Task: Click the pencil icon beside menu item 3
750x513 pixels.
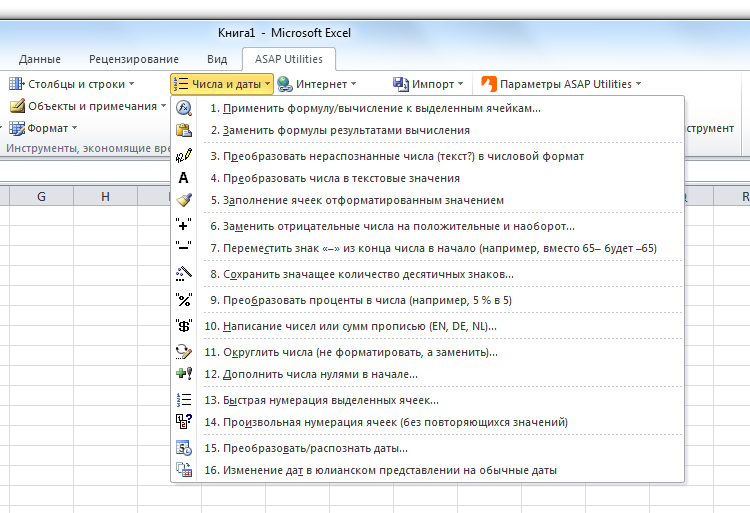Action: coord(184,156)
